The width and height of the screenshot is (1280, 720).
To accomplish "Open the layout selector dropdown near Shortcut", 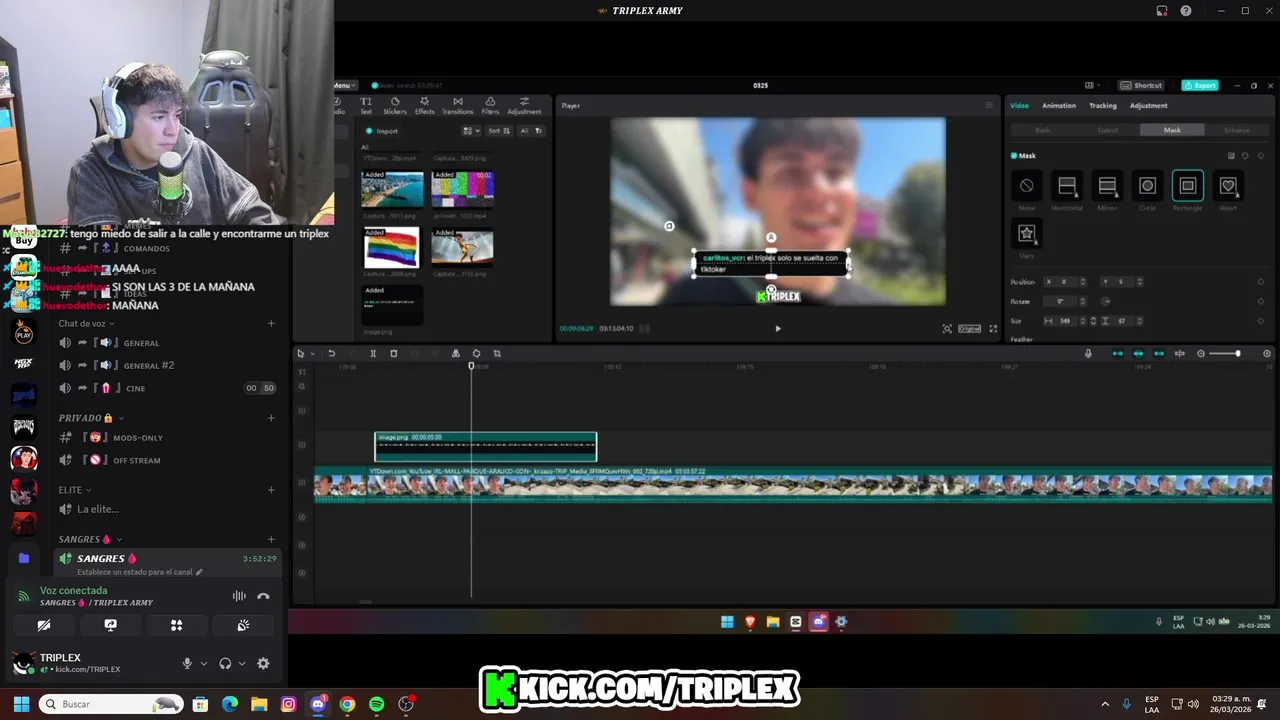I will (1092, 85).
